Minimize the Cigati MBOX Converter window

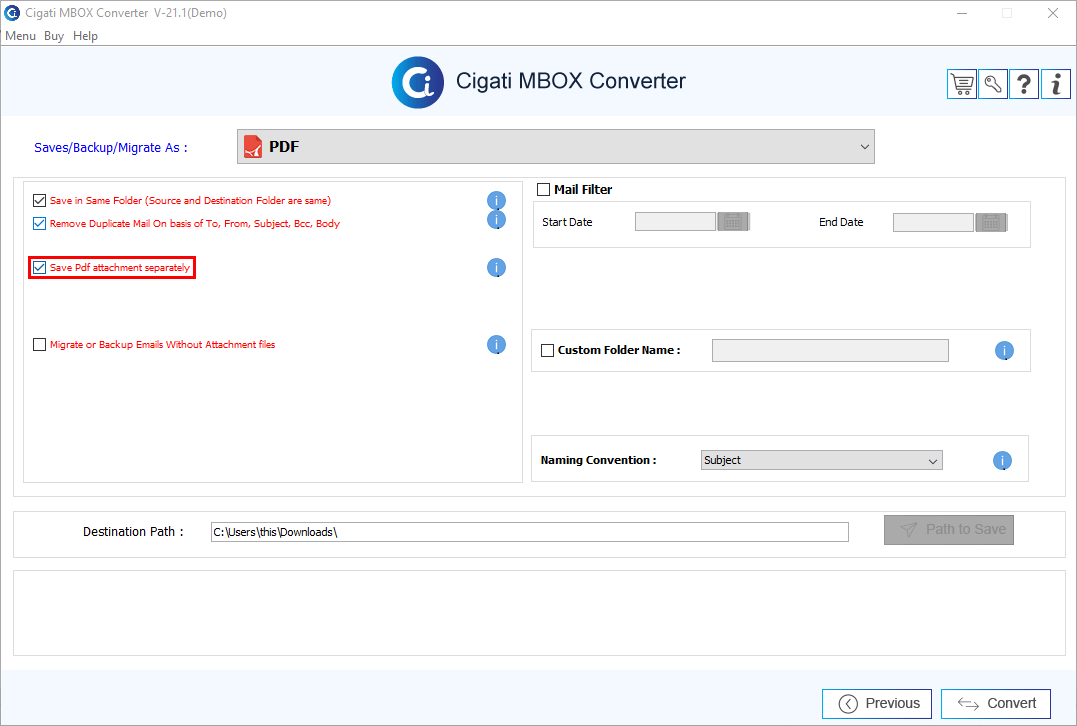coord(962,13)
